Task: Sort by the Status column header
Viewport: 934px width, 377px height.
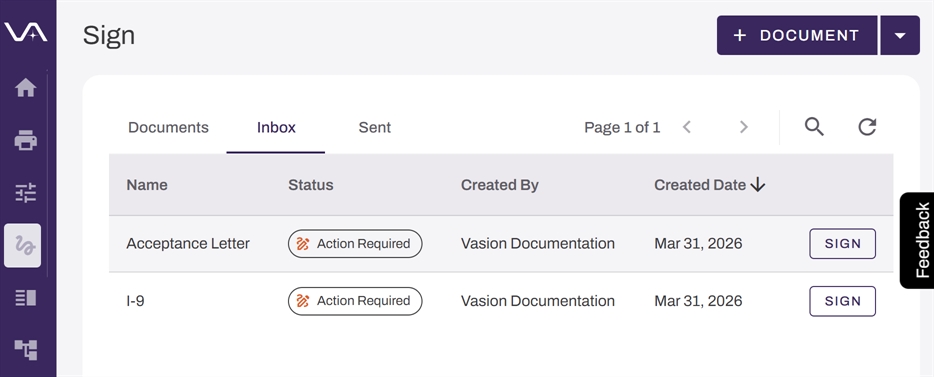Action: click(311, 185)
